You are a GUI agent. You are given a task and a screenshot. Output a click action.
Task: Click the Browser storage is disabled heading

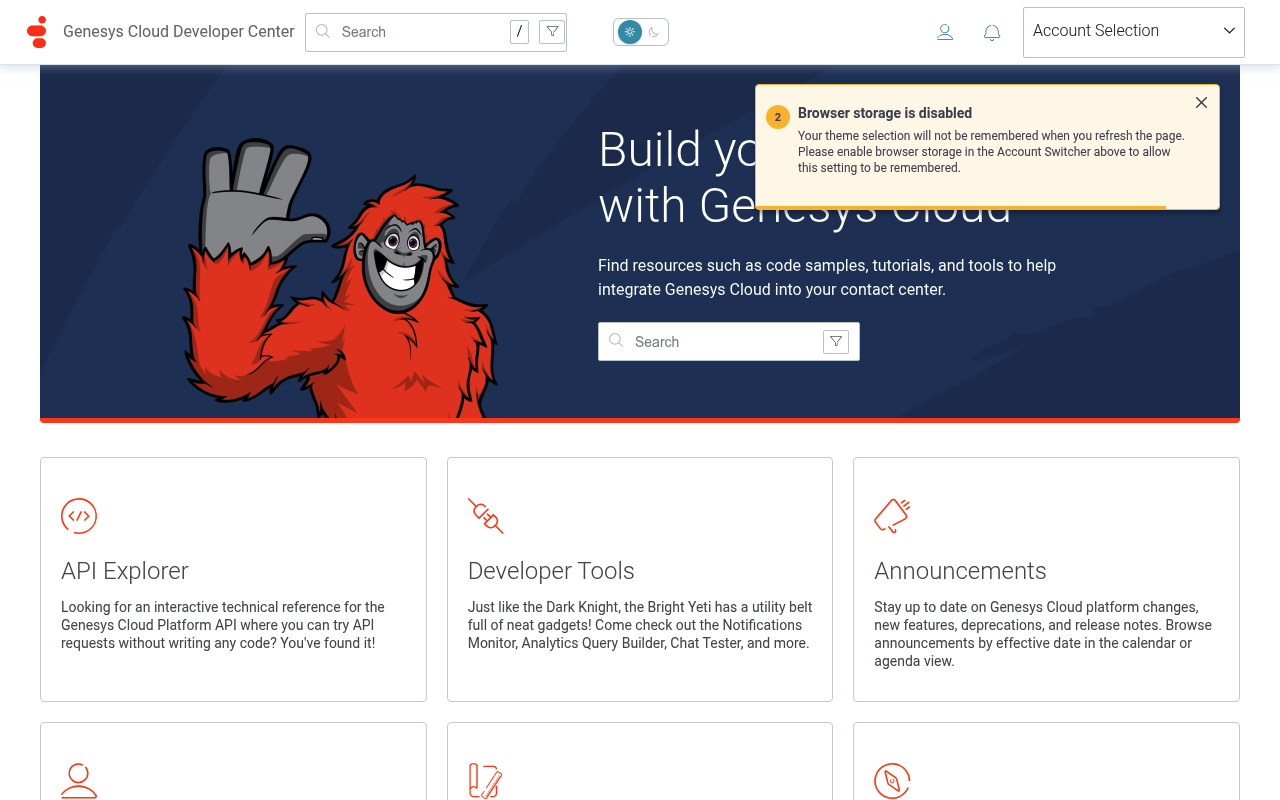click(885, 113)
